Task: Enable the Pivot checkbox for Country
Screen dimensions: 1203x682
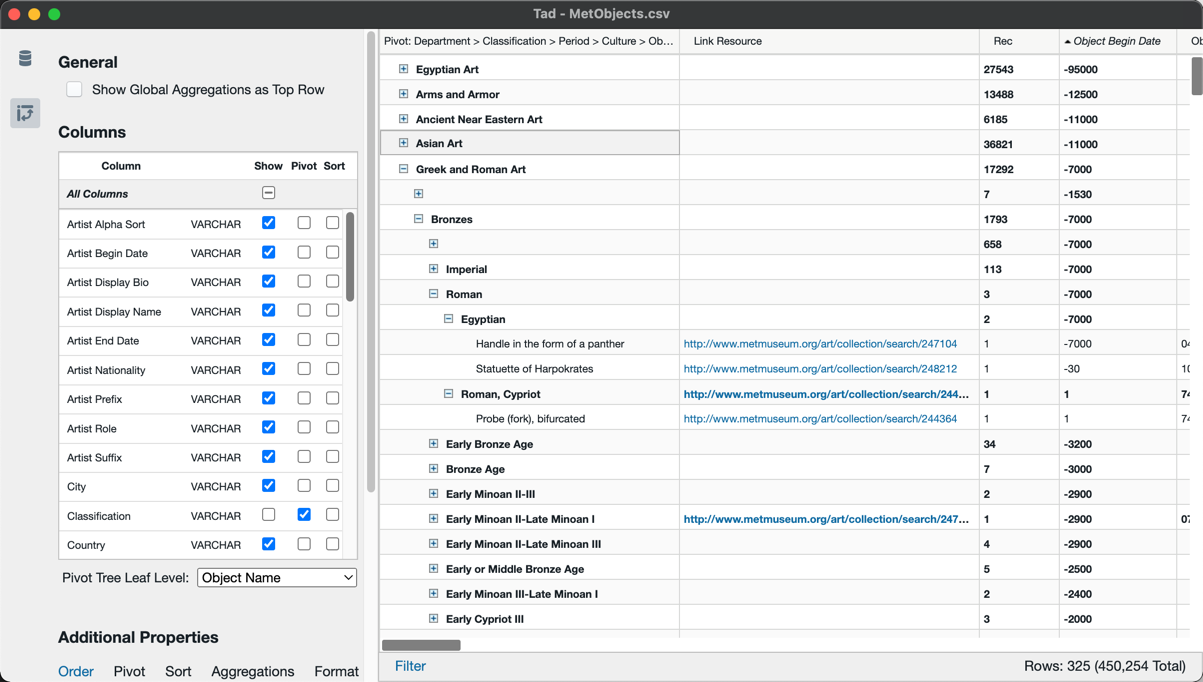Action: pos(303,544)
